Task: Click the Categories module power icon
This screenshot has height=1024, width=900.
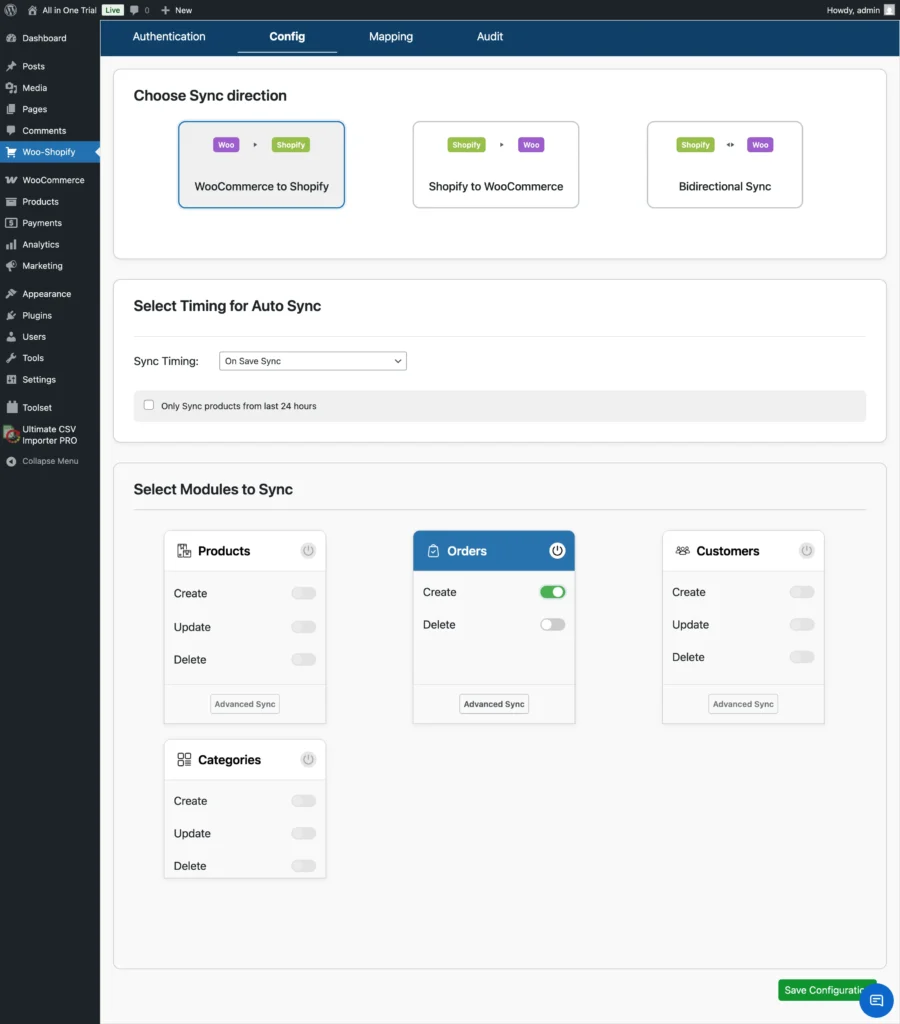Action: pyautogui.click(x=307, y=759)
